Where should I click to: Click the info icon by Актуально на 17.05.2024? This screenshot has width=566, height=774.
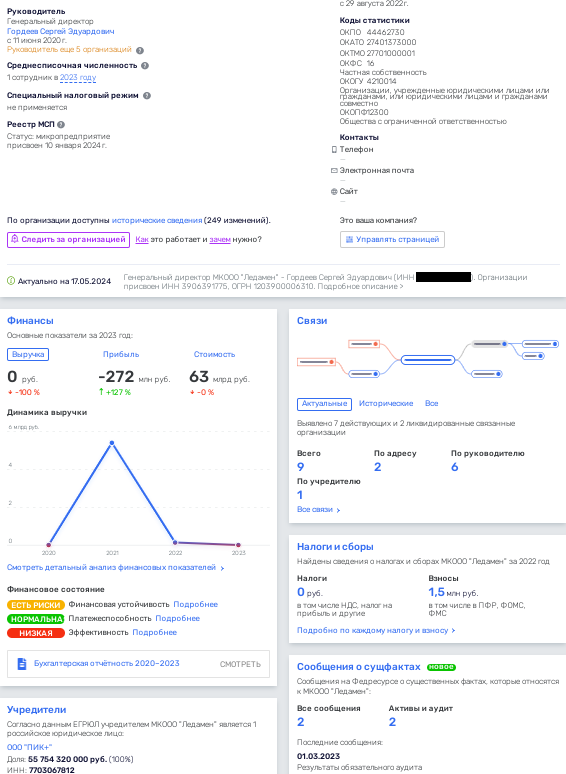click(11, 281)
